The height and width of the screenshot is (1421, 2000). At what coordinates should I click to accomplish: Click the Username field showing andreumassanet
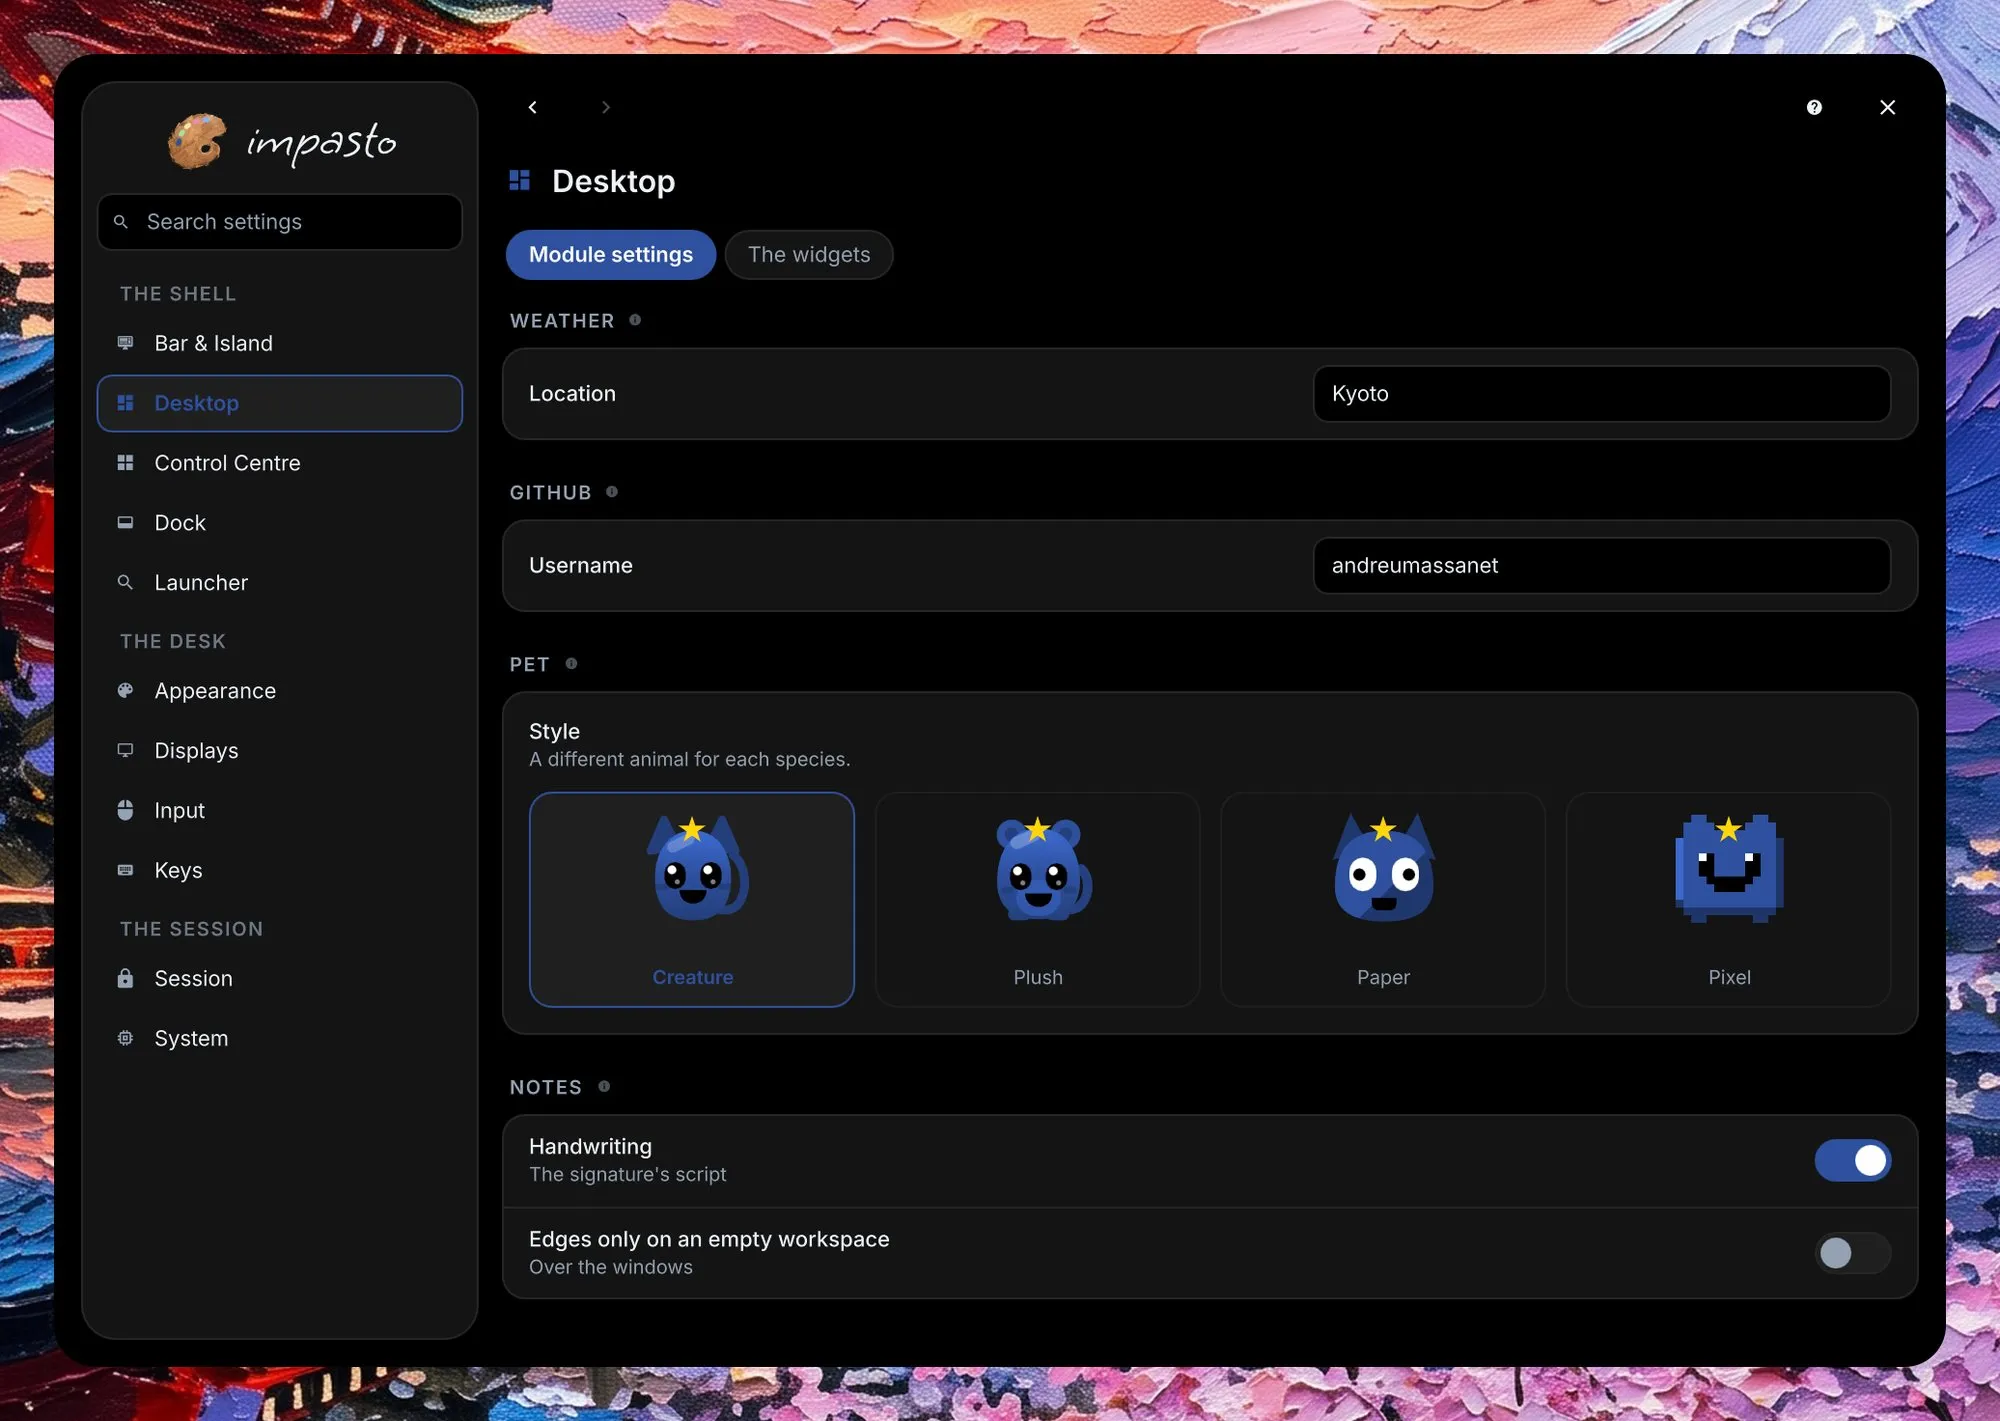tap(1601, 566)
